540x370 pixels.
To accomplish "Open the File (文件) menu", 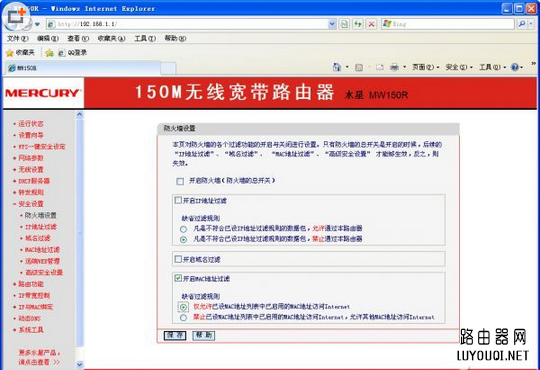I will tap(18, 38).
